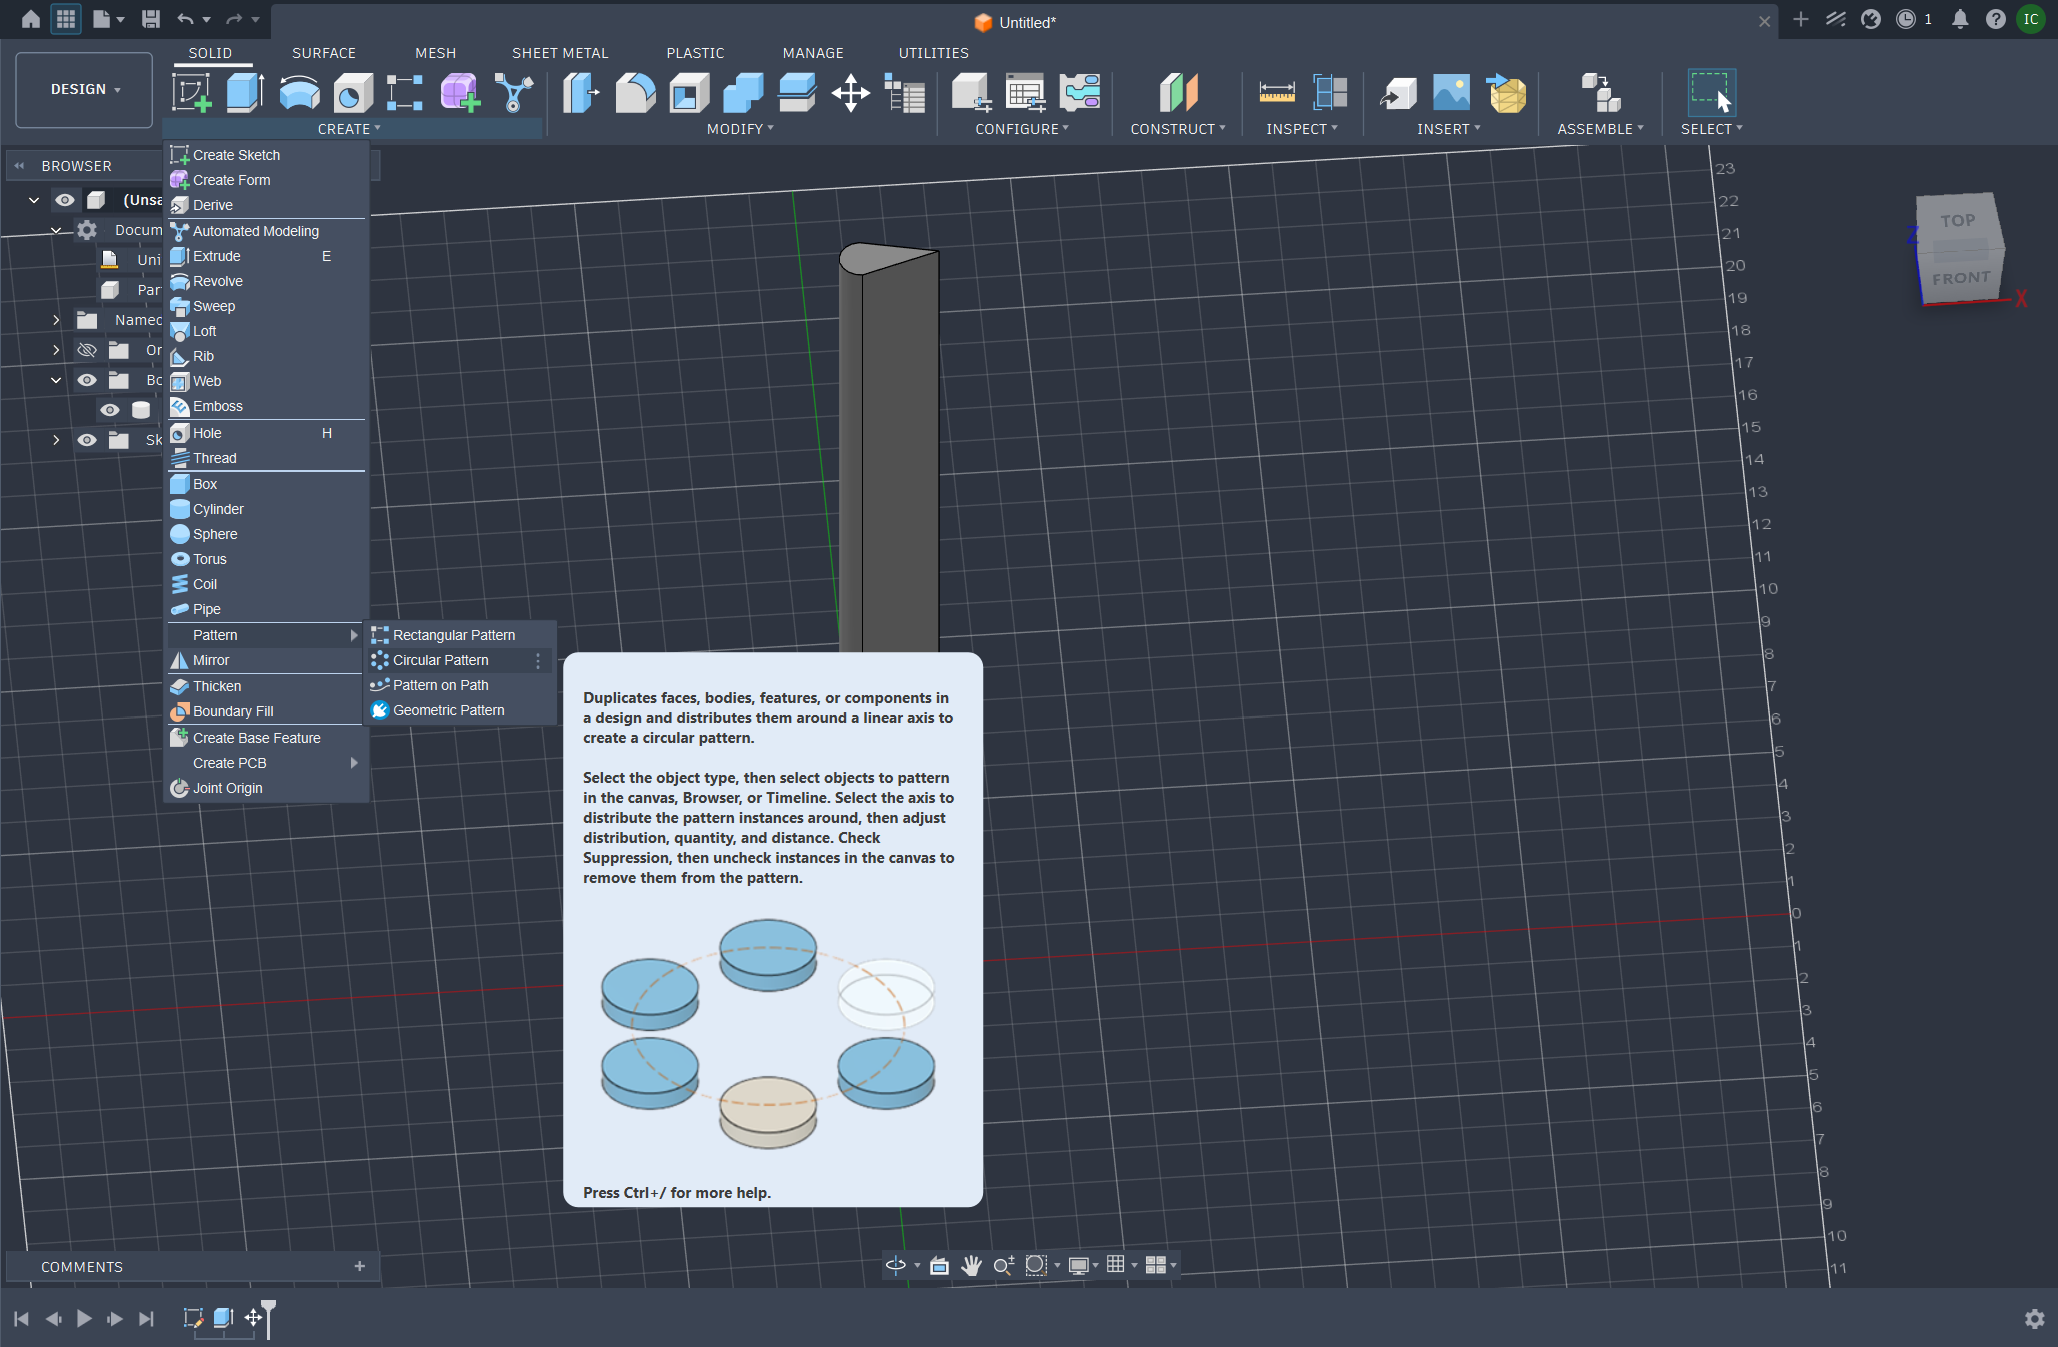This screenshot has width=2058, height=1347.
Task: Select the Move/Copy tool icon
Action: pos(851,92)
